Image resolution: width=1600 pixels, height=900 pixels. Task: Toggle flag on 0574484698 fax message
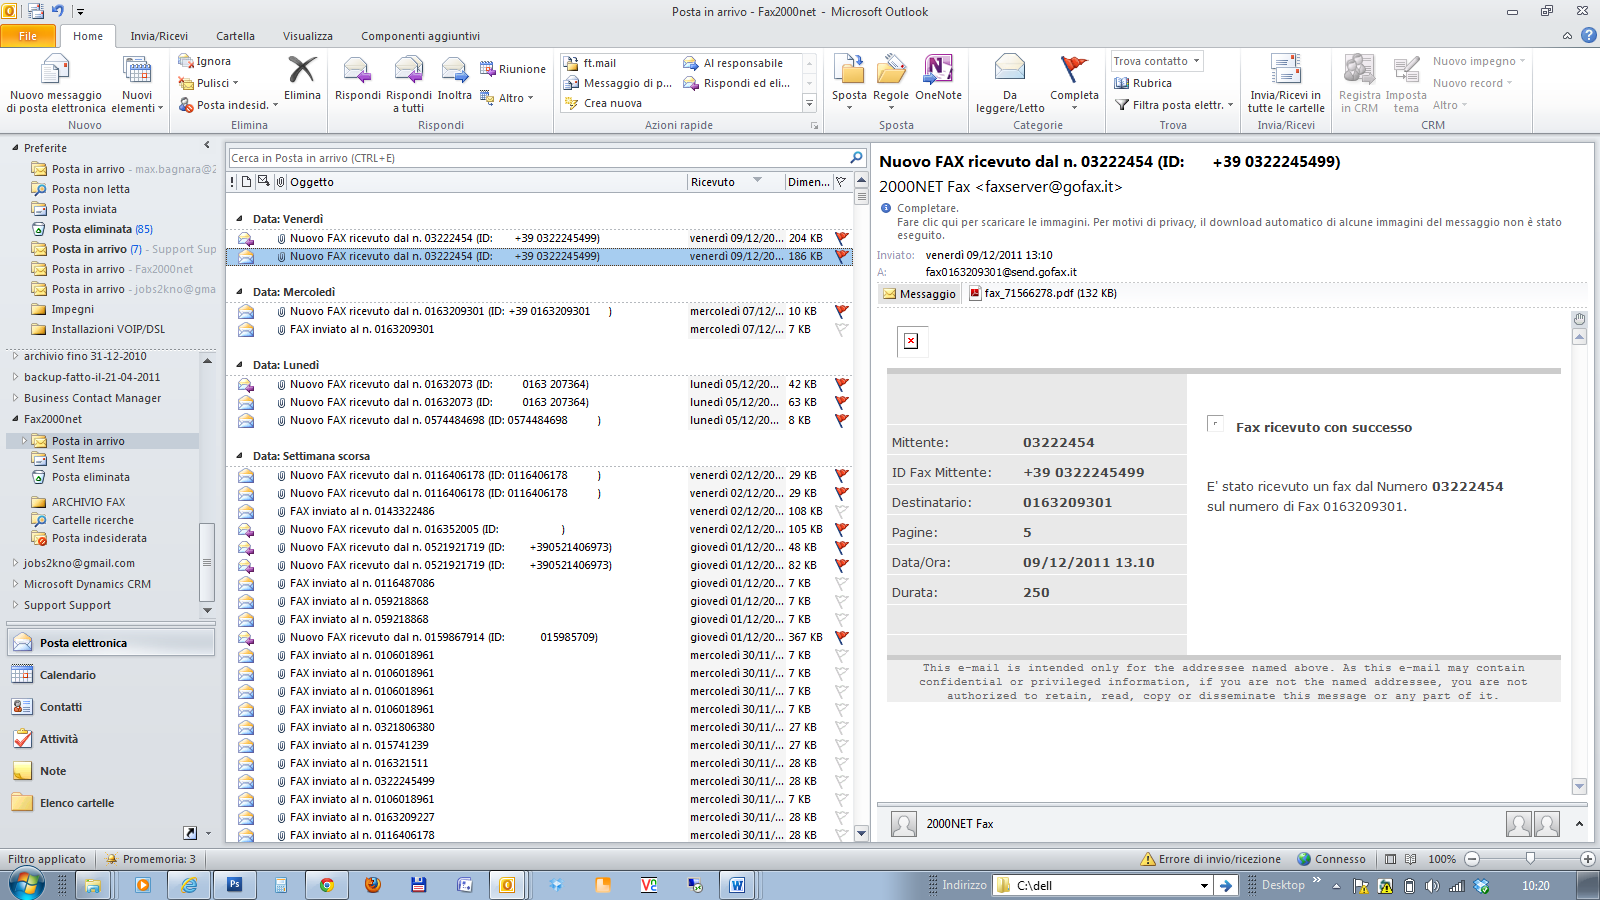(x=841, y=420)
